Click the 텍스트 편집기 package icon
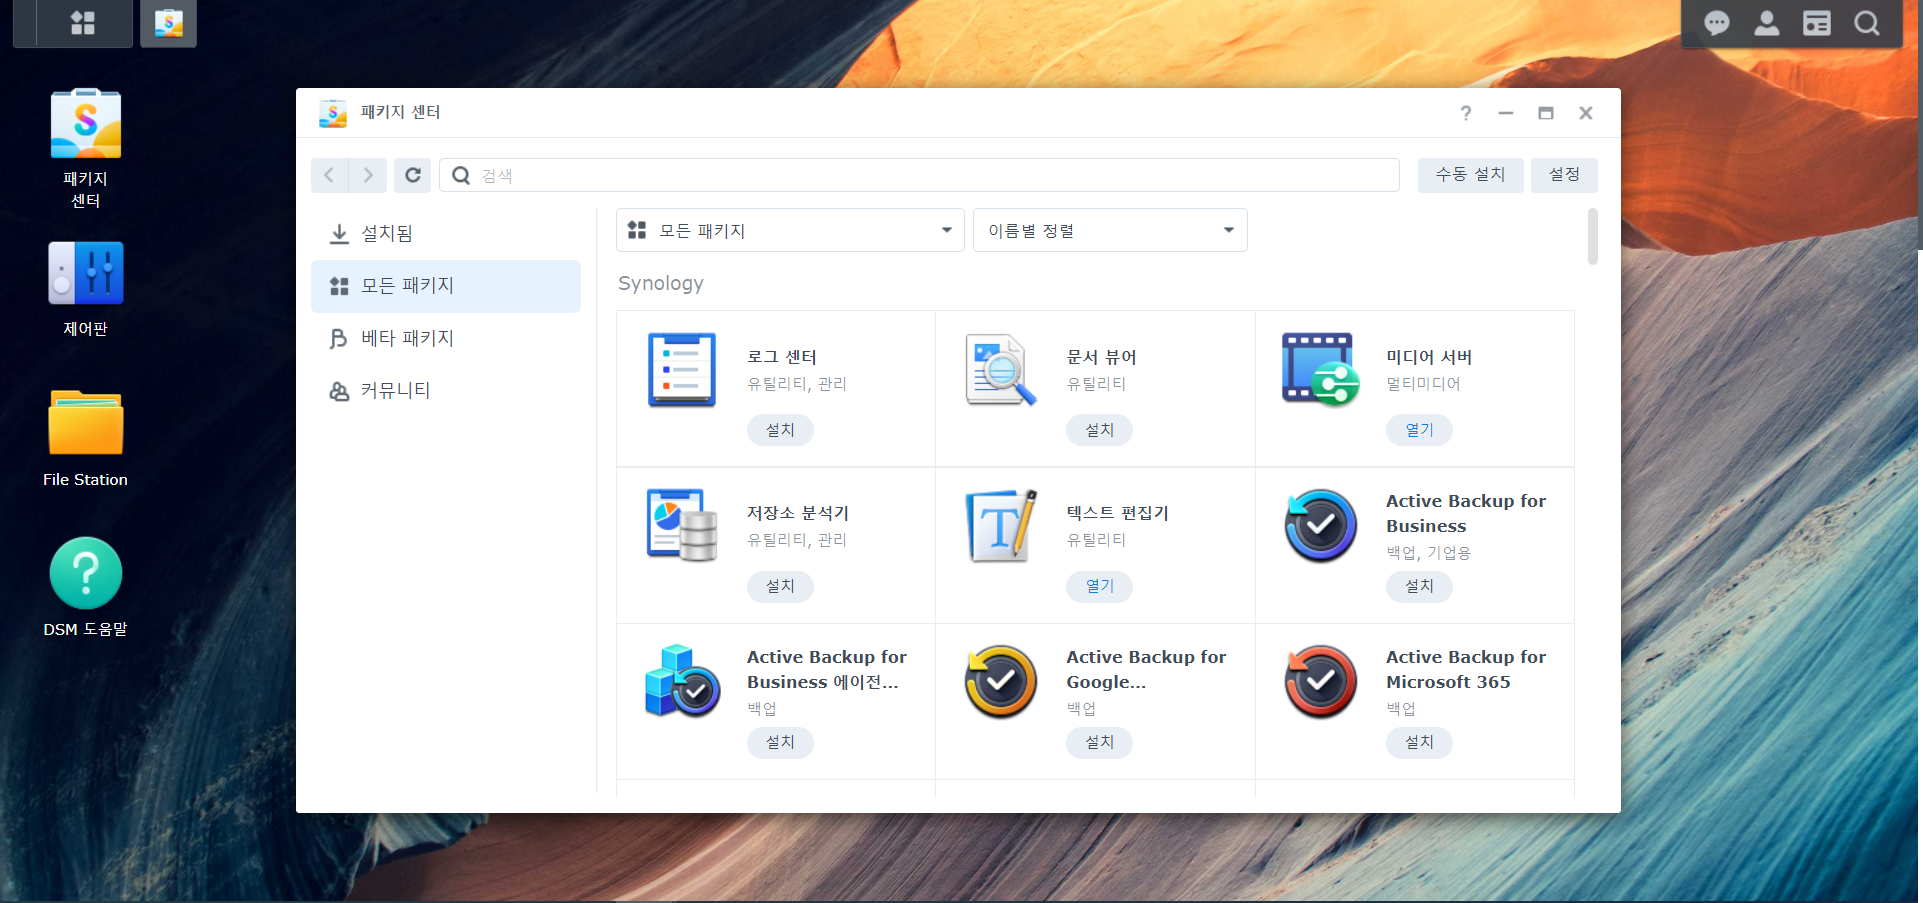Image resolution: width=1923 pixels, height=903 pixels. (x=1001, y=526)
